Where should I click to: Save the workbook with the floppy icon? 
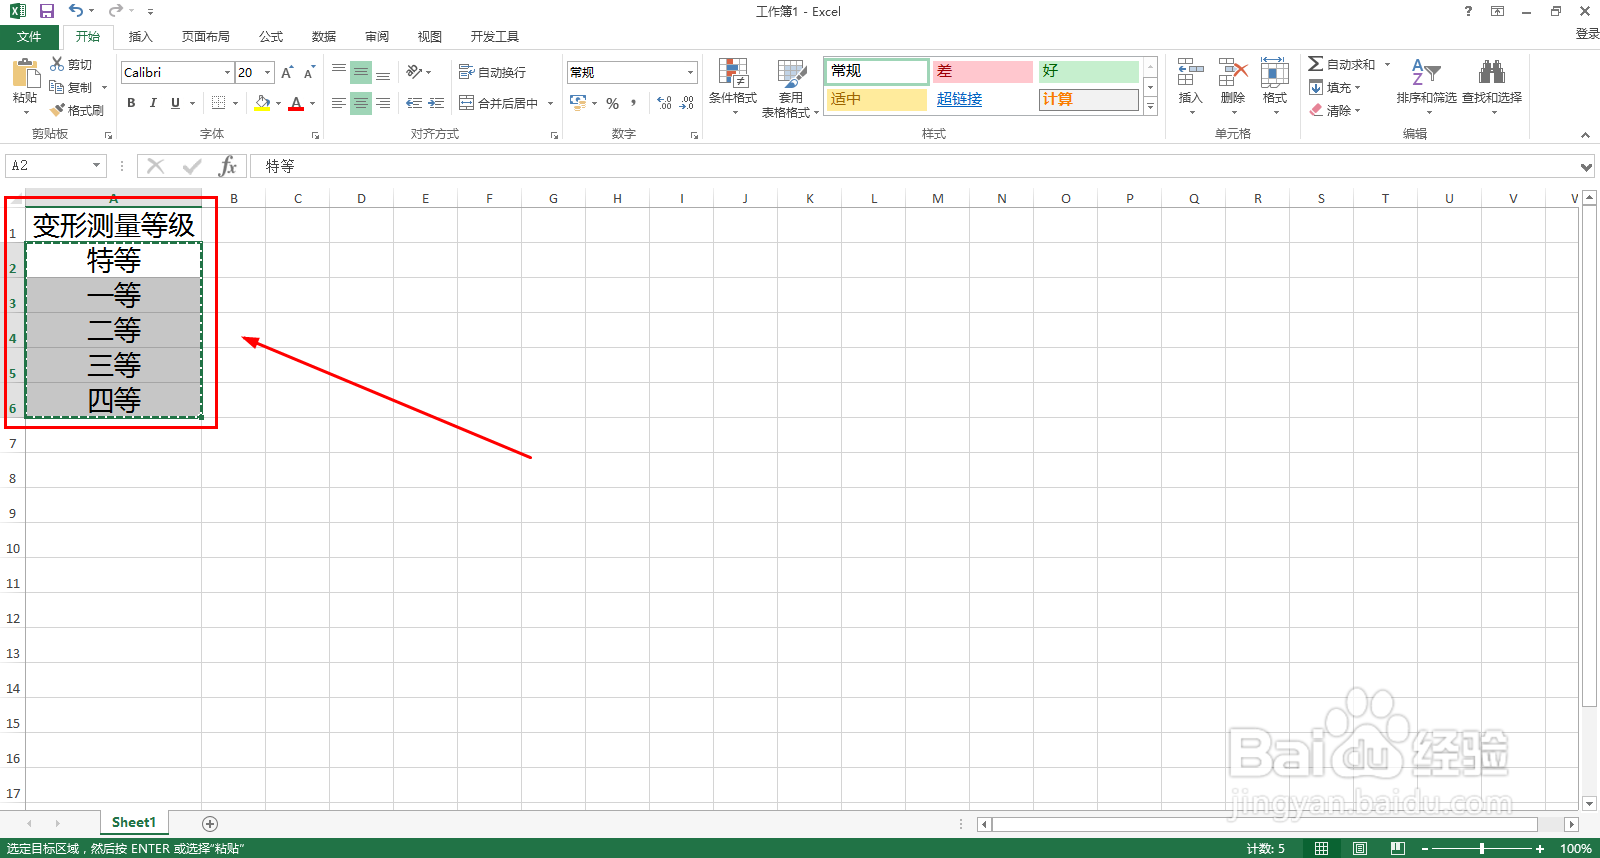pos(46,11)
